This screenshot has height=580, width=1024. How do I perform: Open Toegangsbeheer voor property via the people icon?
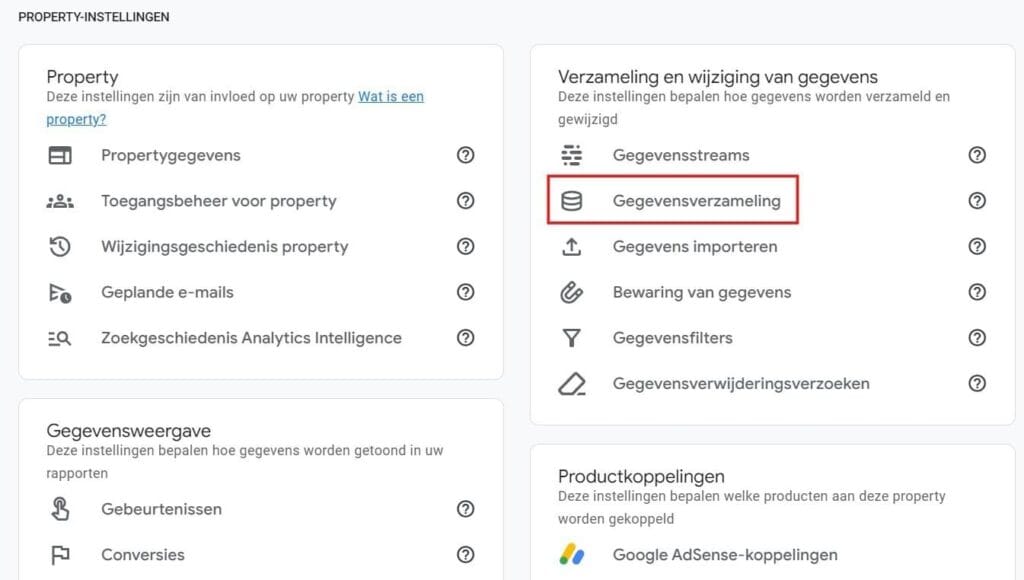tap(58, 200)
